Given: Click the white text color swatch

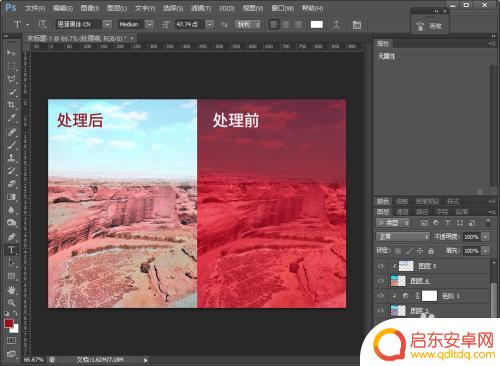Looking at the screenshot, I should click(x=317, y=25).
